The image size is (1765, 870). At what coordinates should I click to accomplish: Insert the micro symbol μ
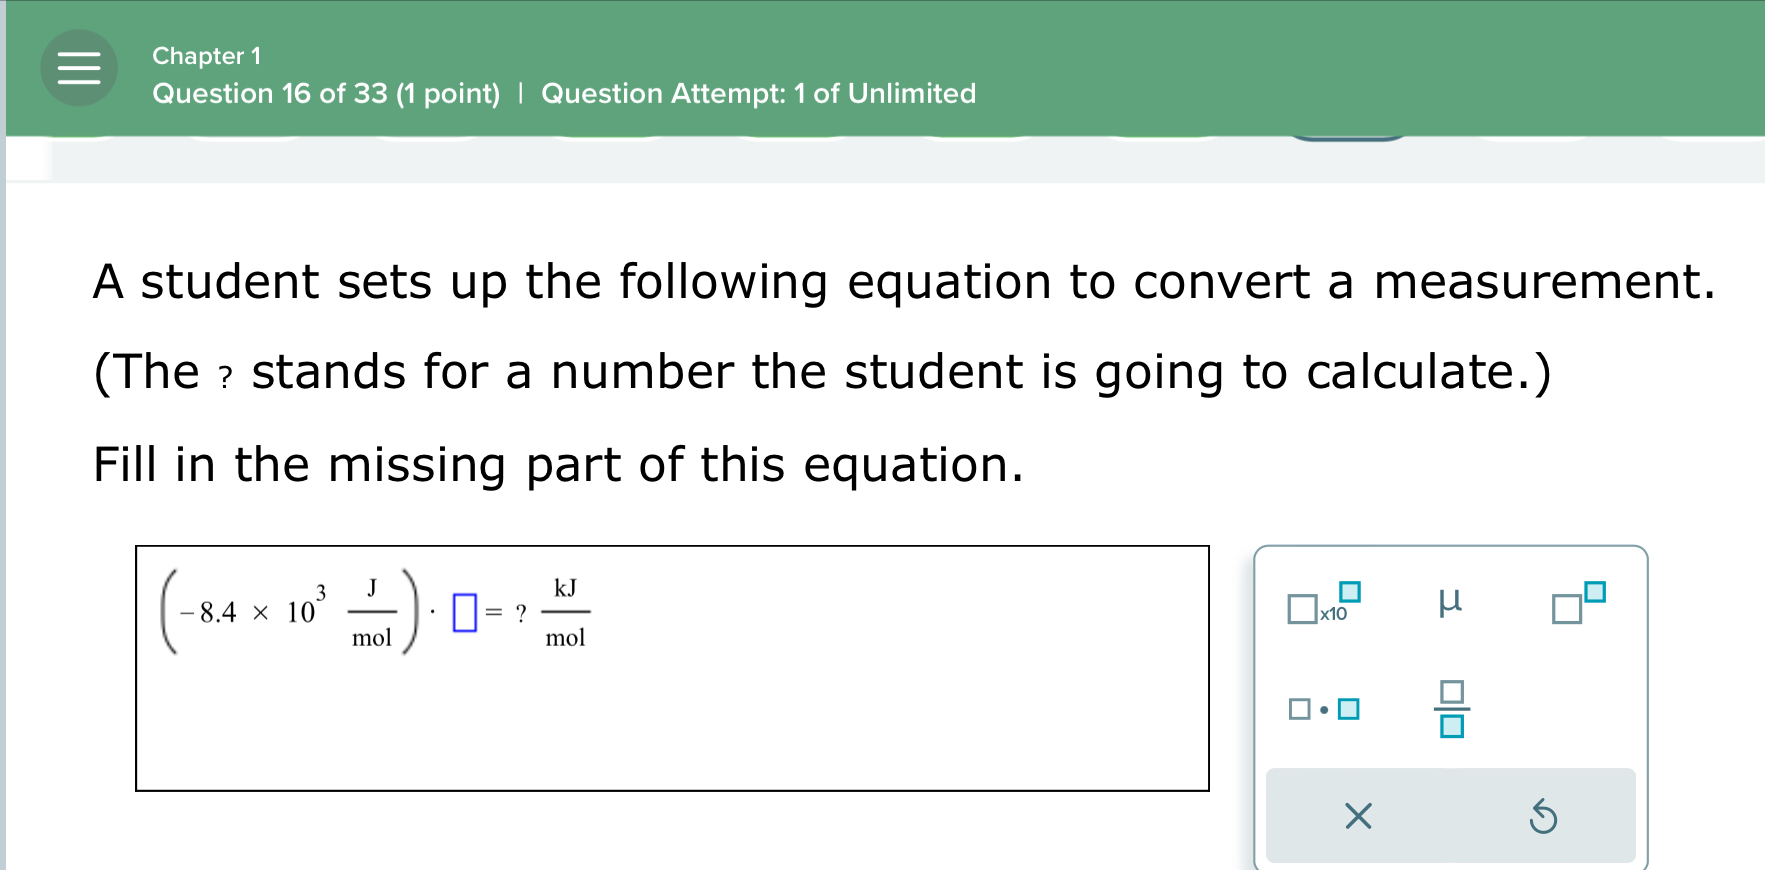click(x=1452, y=602)
